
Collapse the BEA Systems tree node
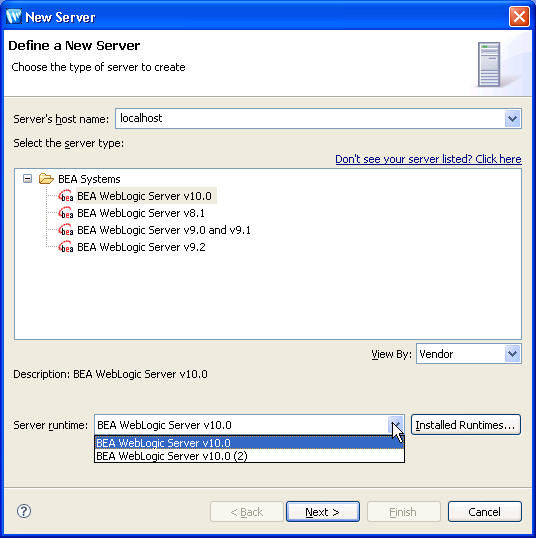click(x=27, y=178)
